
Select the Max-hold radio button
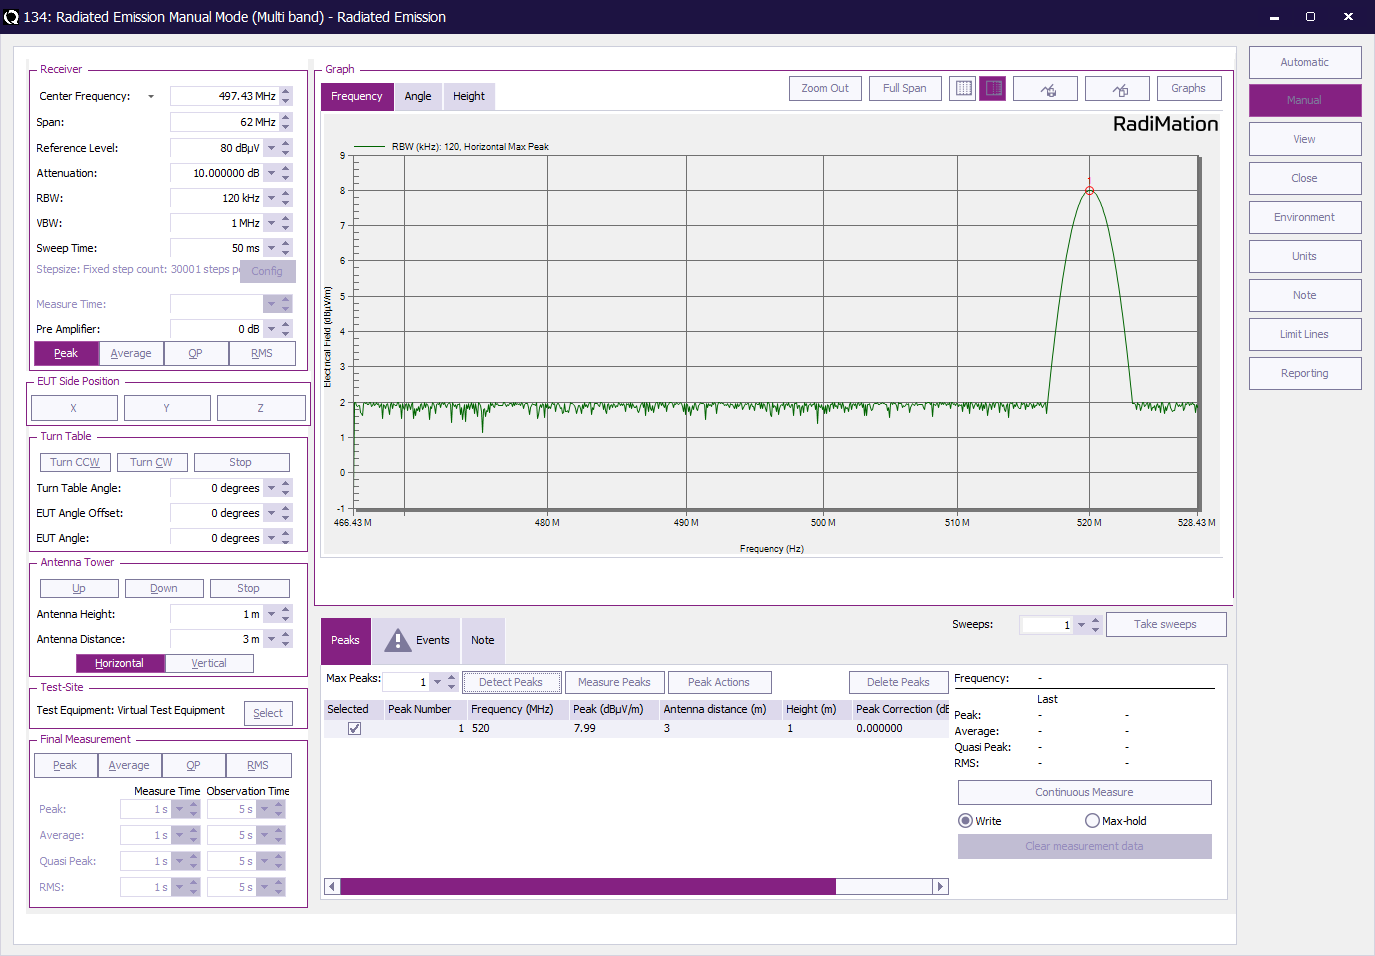coord(1092,821)
